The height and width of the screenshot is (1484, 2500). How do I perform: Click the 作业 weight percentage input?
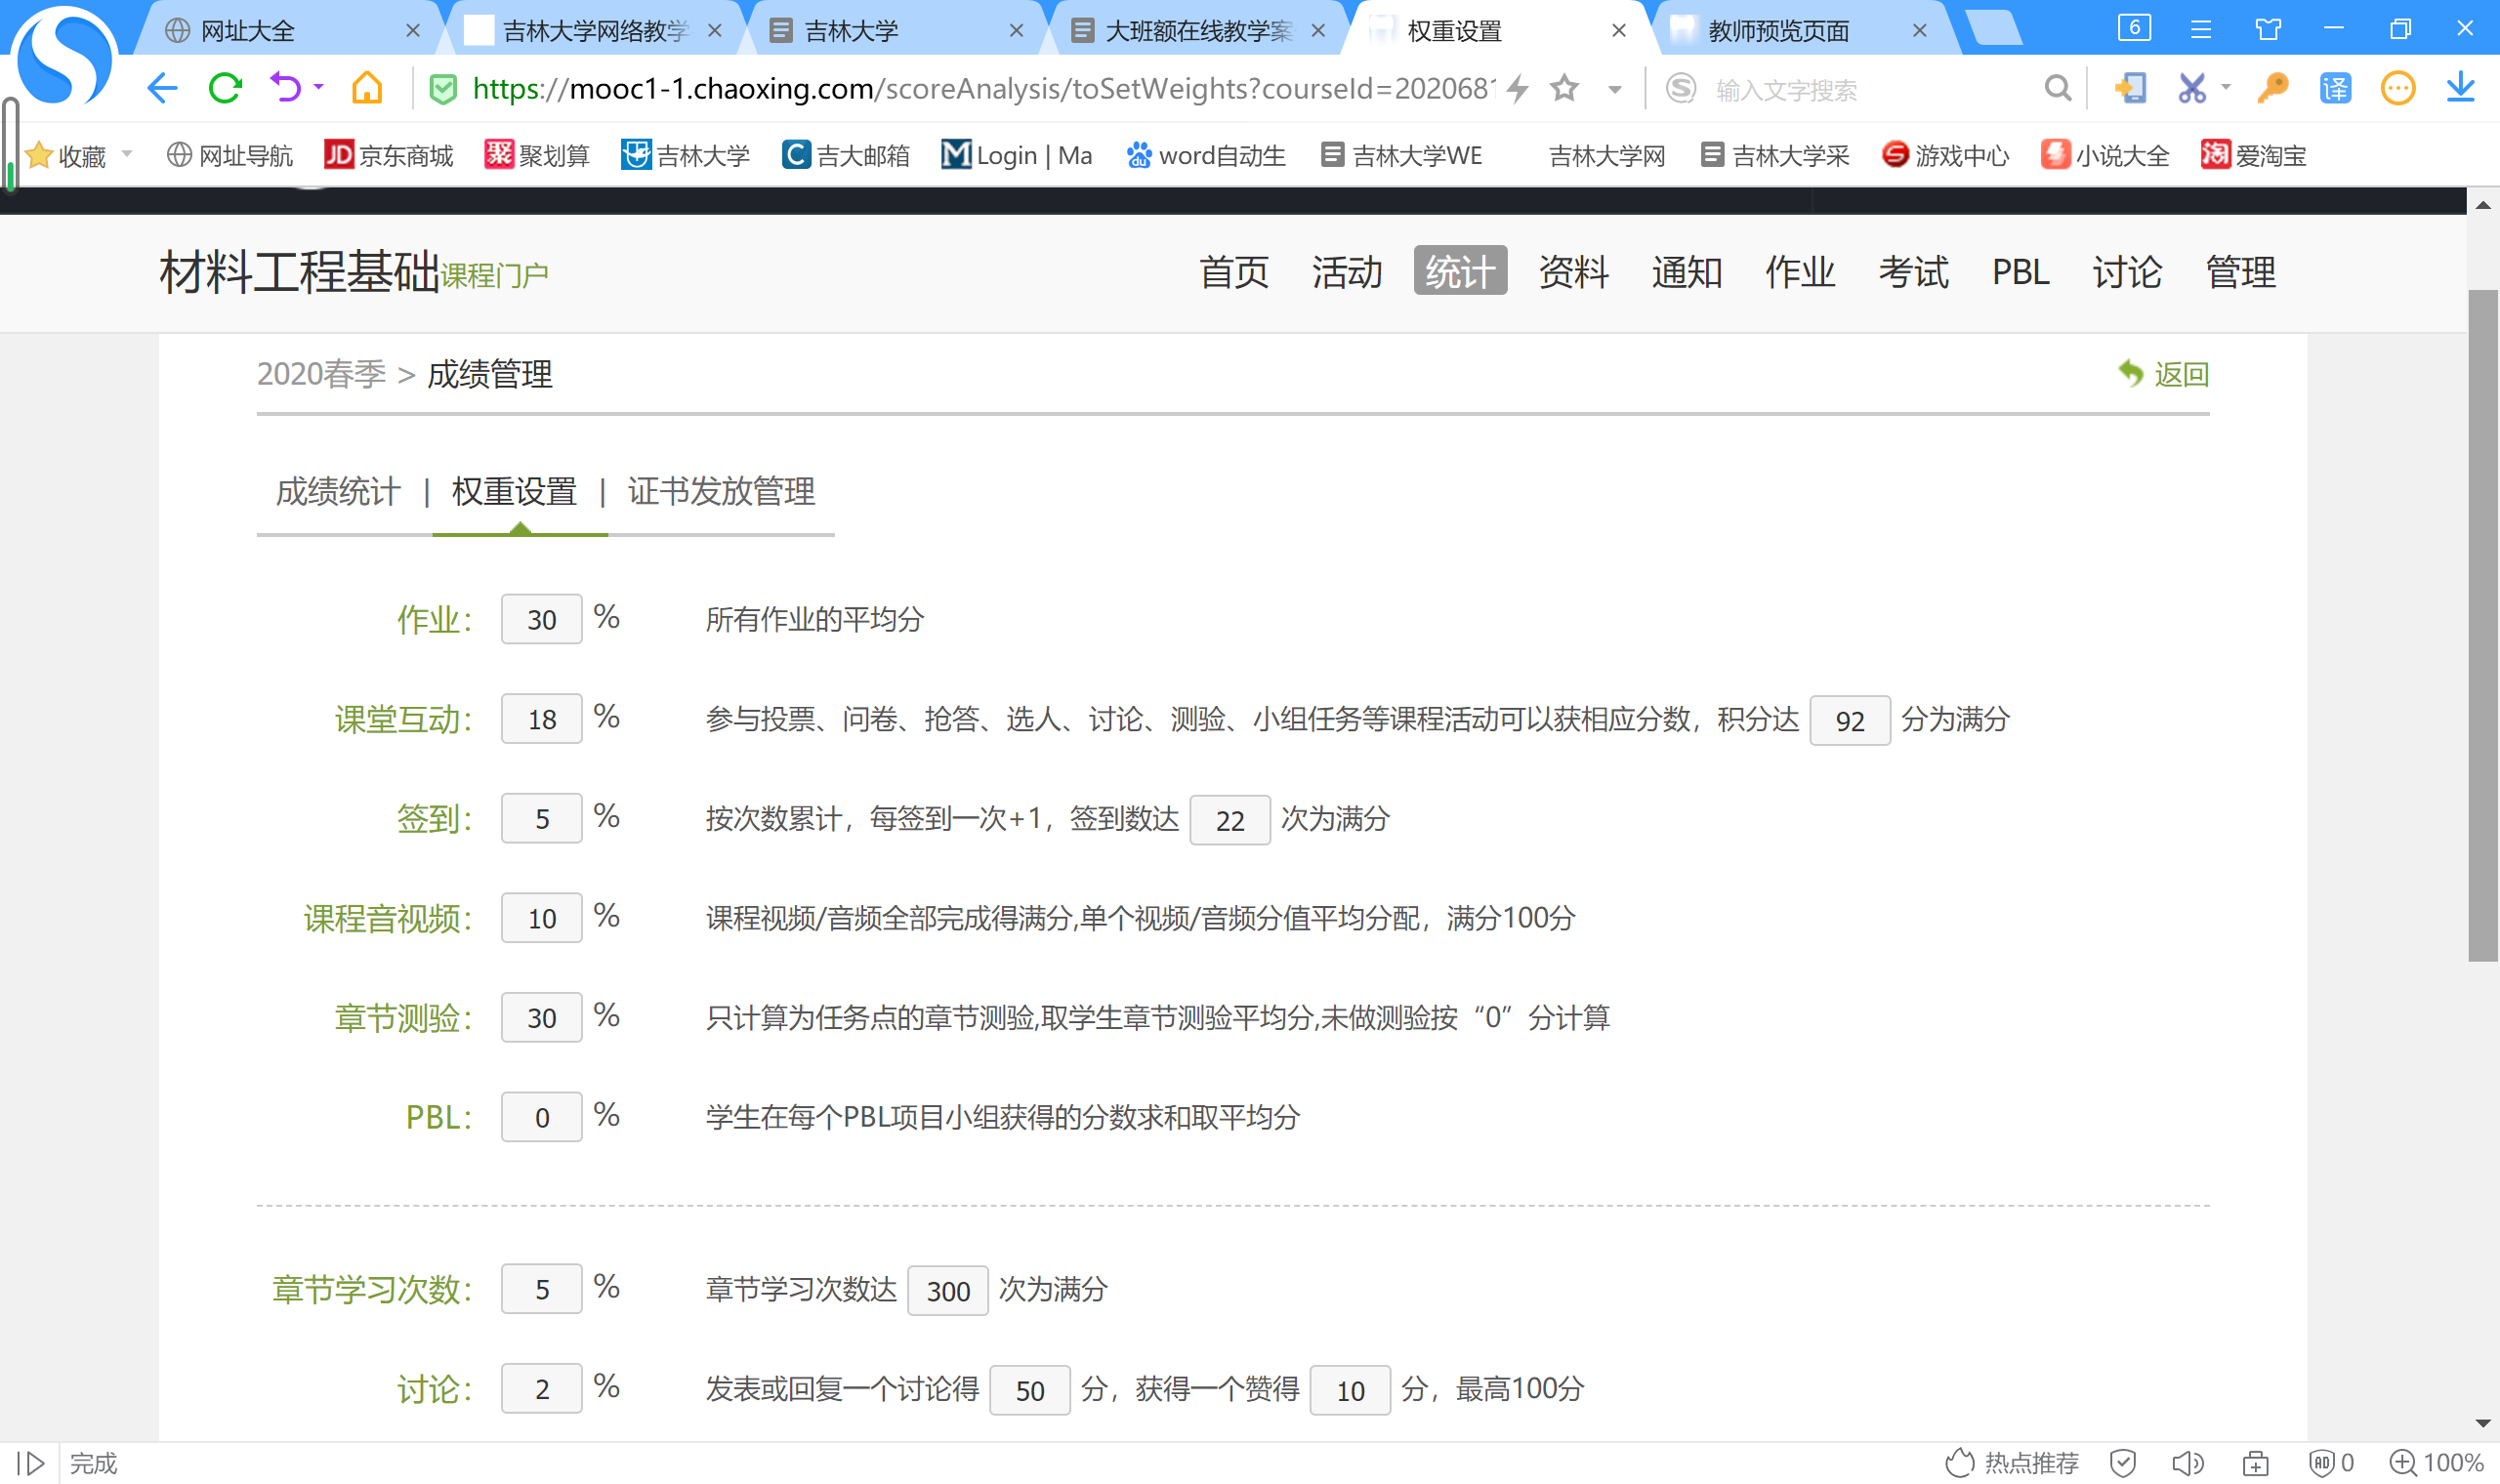tap(541, 619)
